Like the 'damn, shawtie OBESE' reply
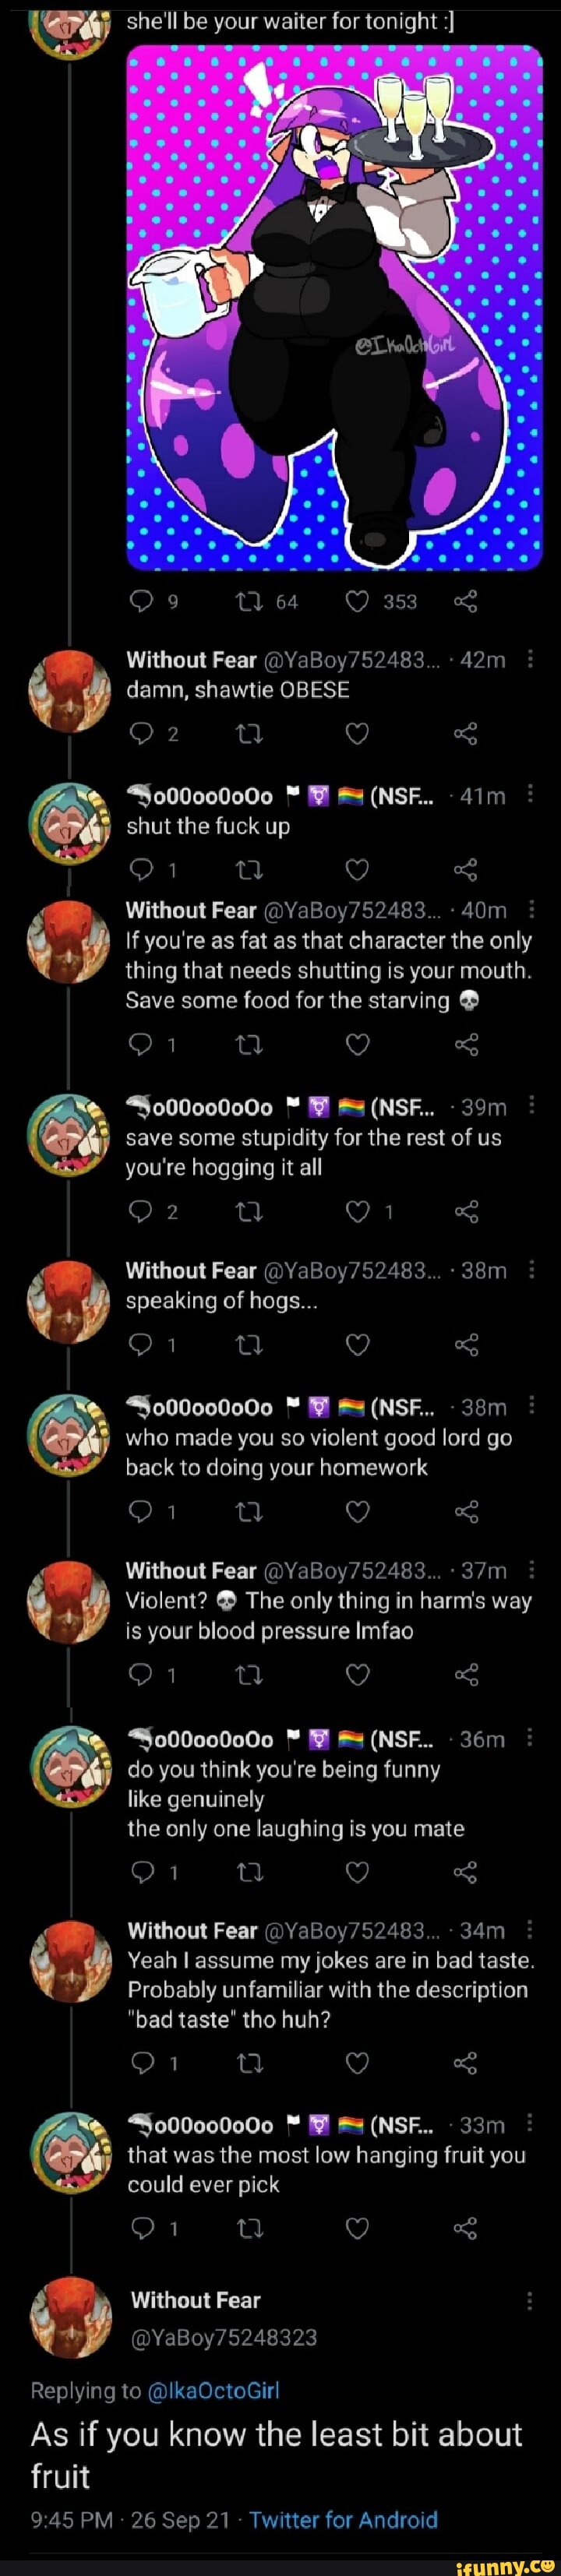 [357, 734]
